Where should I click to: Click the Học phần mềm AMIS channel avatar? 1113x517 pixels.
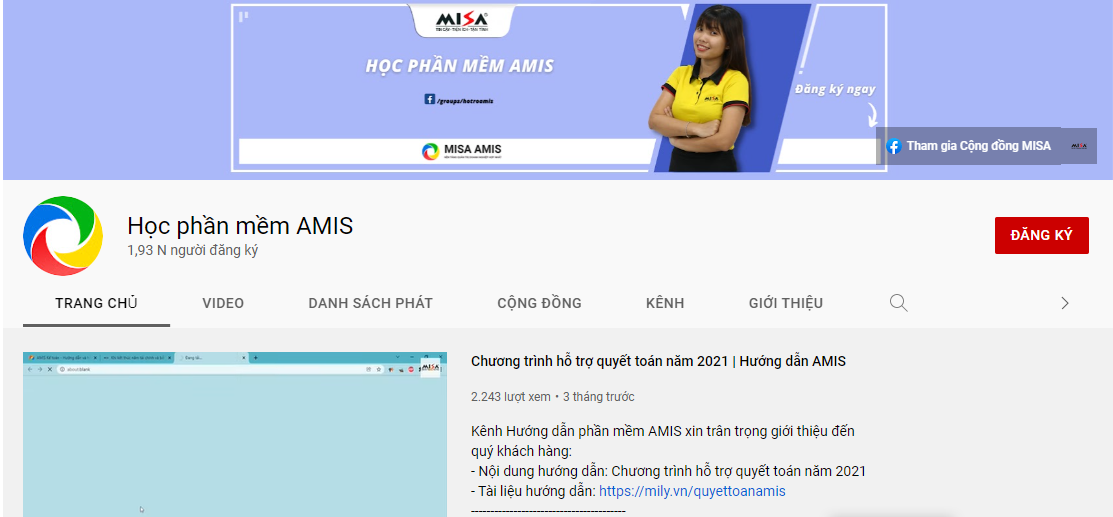coord(63,236)
